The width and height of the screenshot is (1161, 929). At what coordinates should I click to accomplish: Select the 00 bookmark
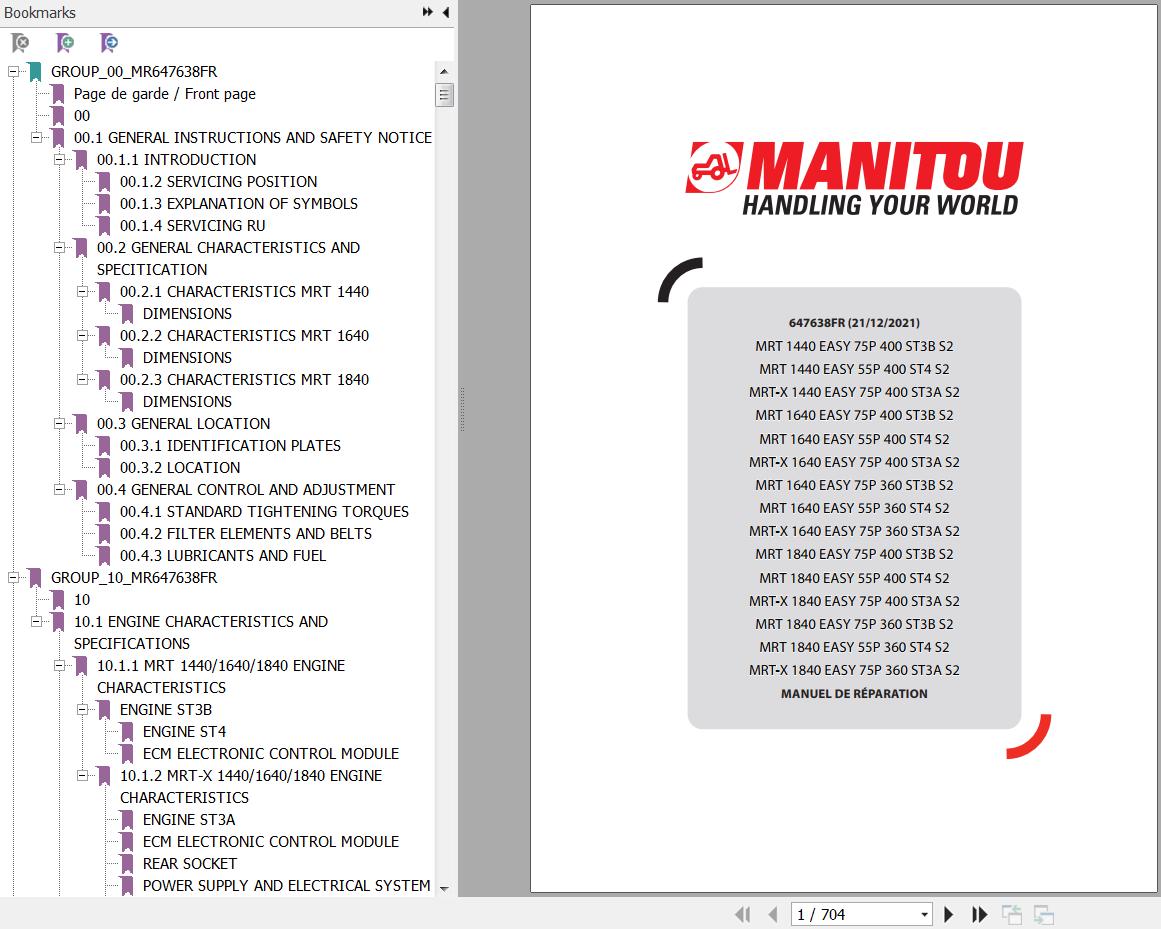point(81,116)
